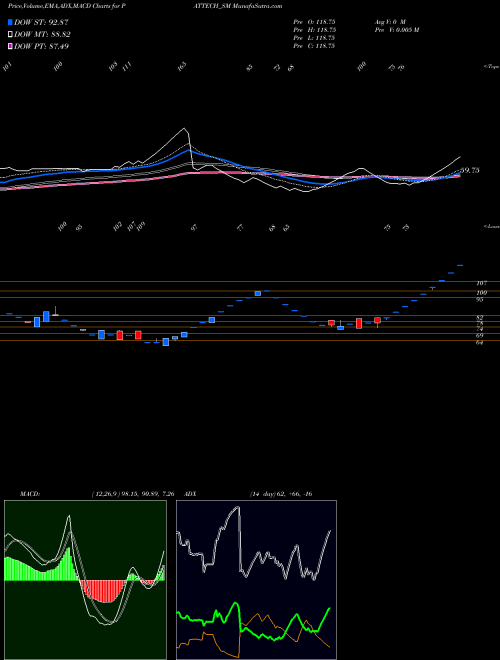The width and height of the screenshot is (500, 660).
Task: Click the '82' price level label
Action: [x=480, y=317]
